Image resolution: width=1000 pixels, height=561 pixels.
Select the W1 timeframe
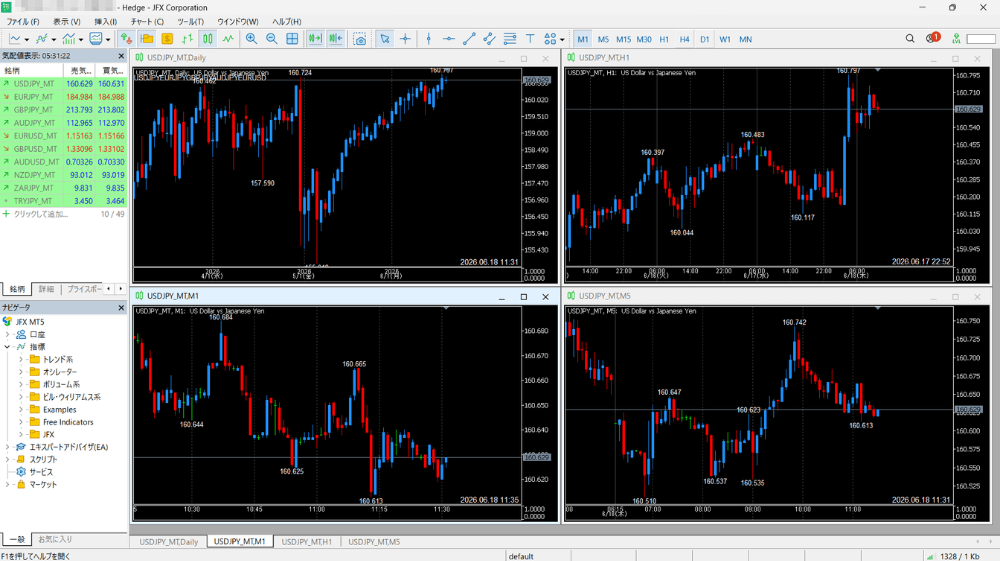(725, 39)
